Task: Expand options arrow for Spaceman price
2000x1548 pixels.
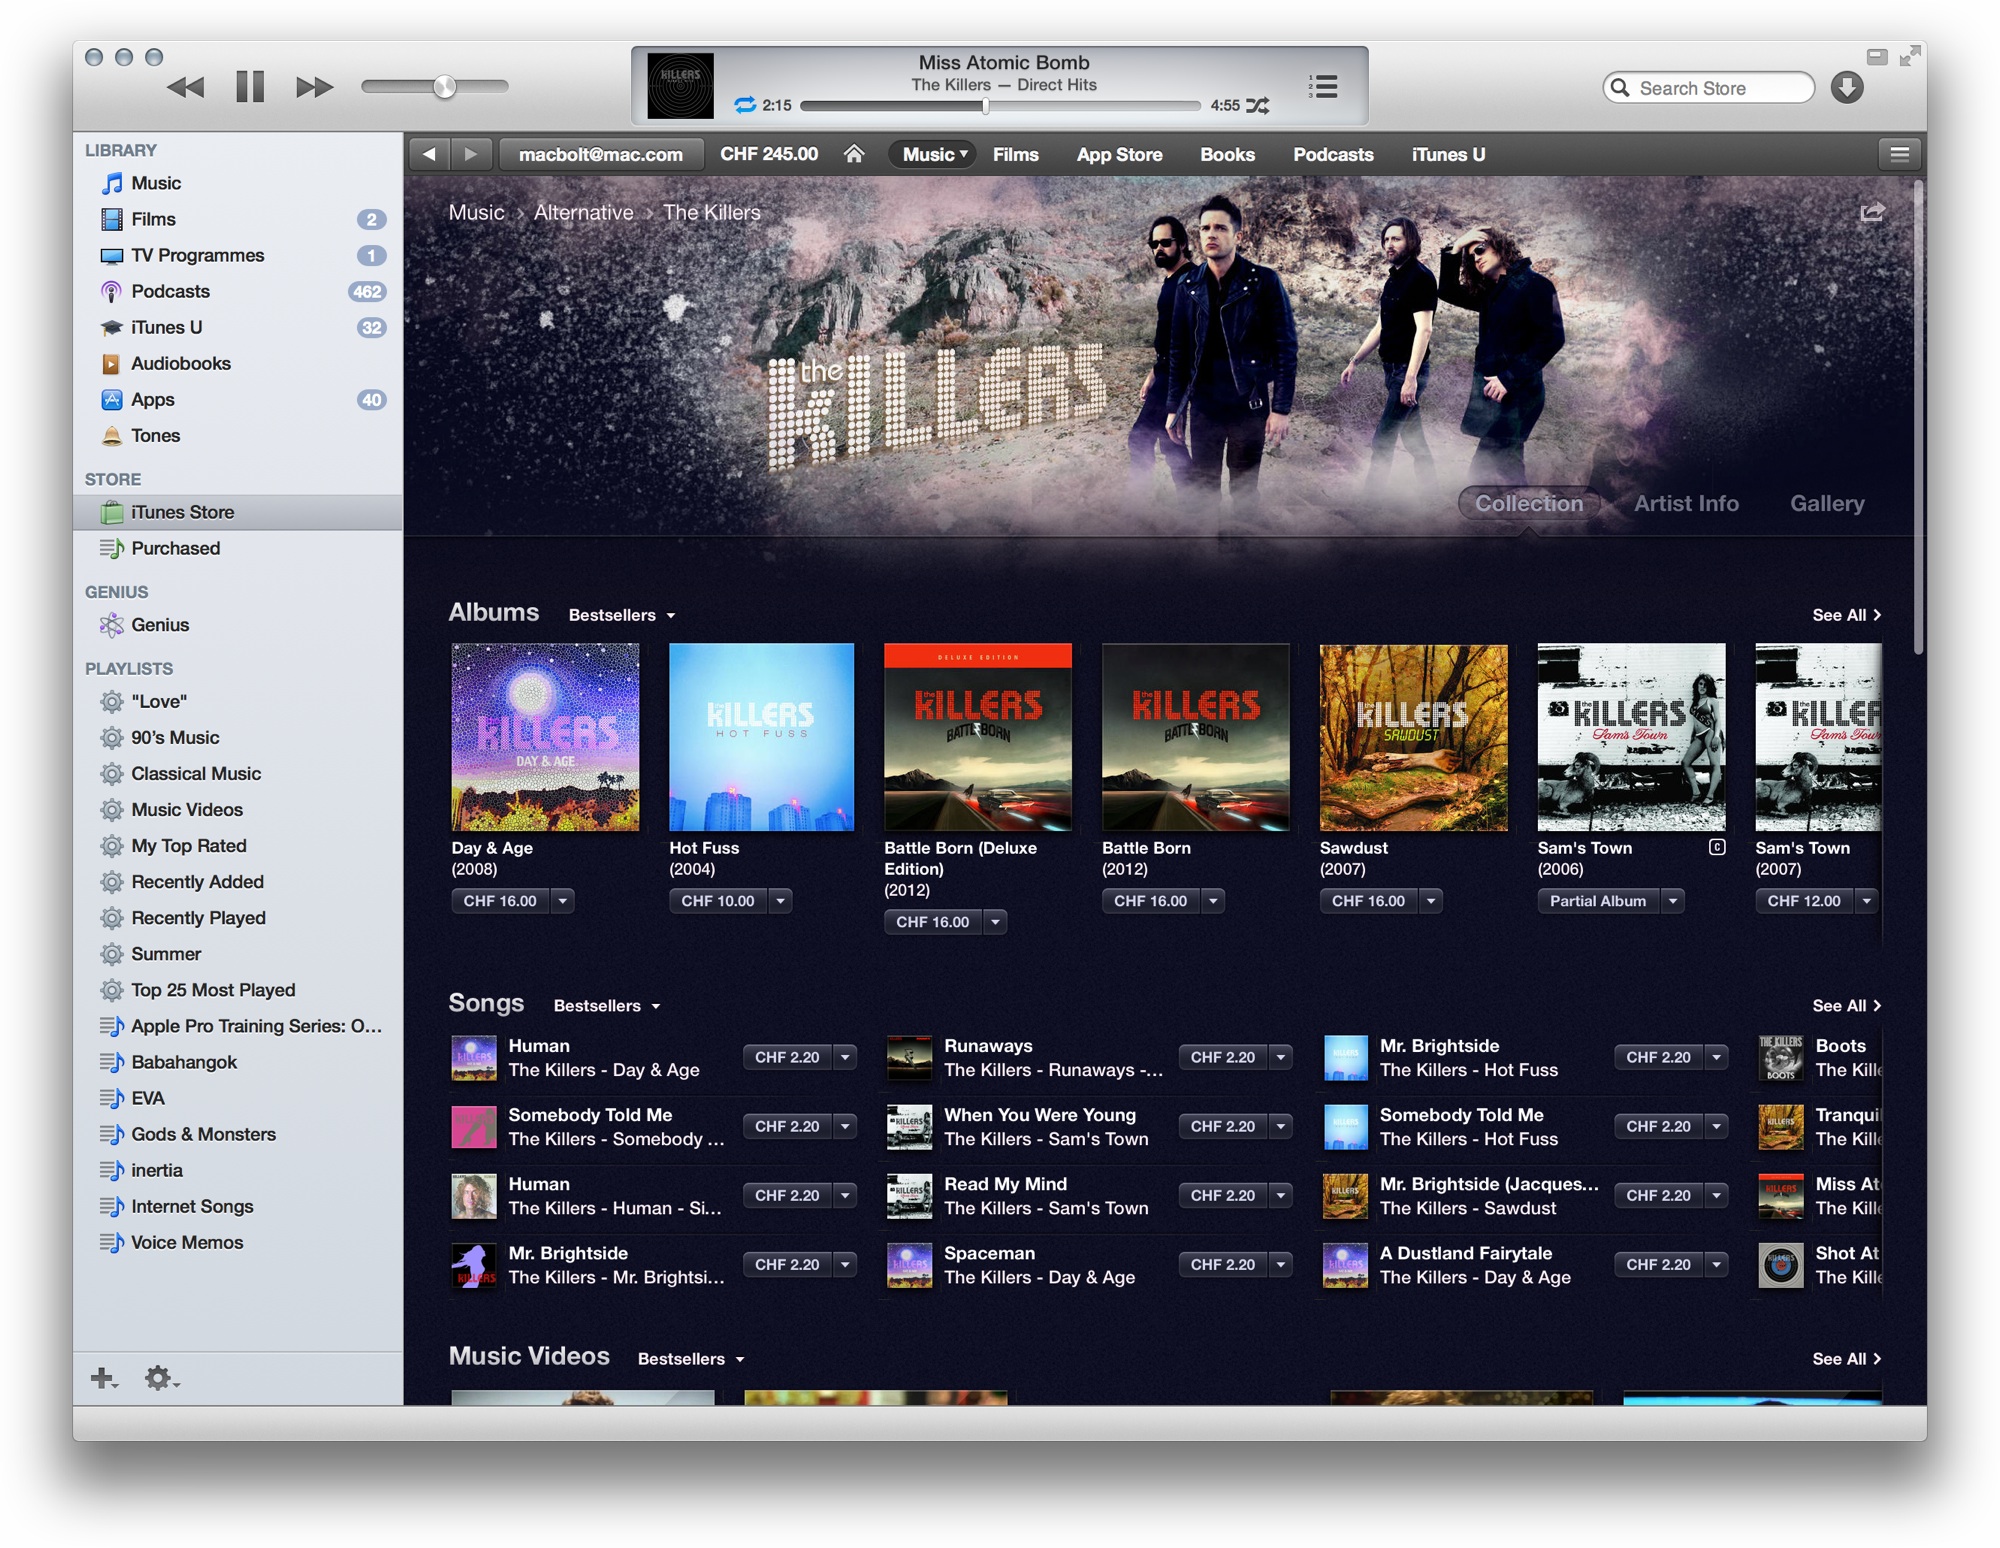Action: tap(1280, 1265)
